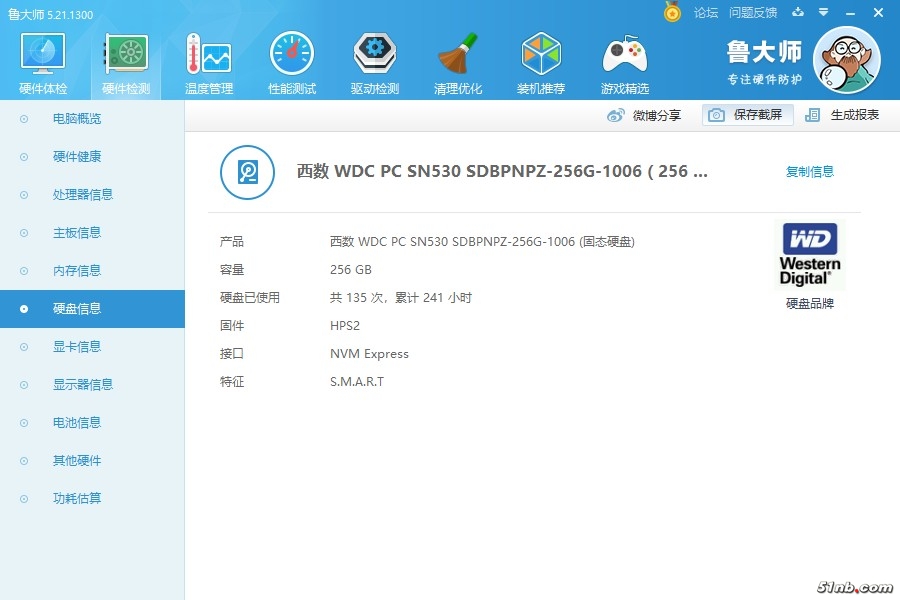Click firmware value HPS2
The image size is (900, 600).
tap(345, 326)
